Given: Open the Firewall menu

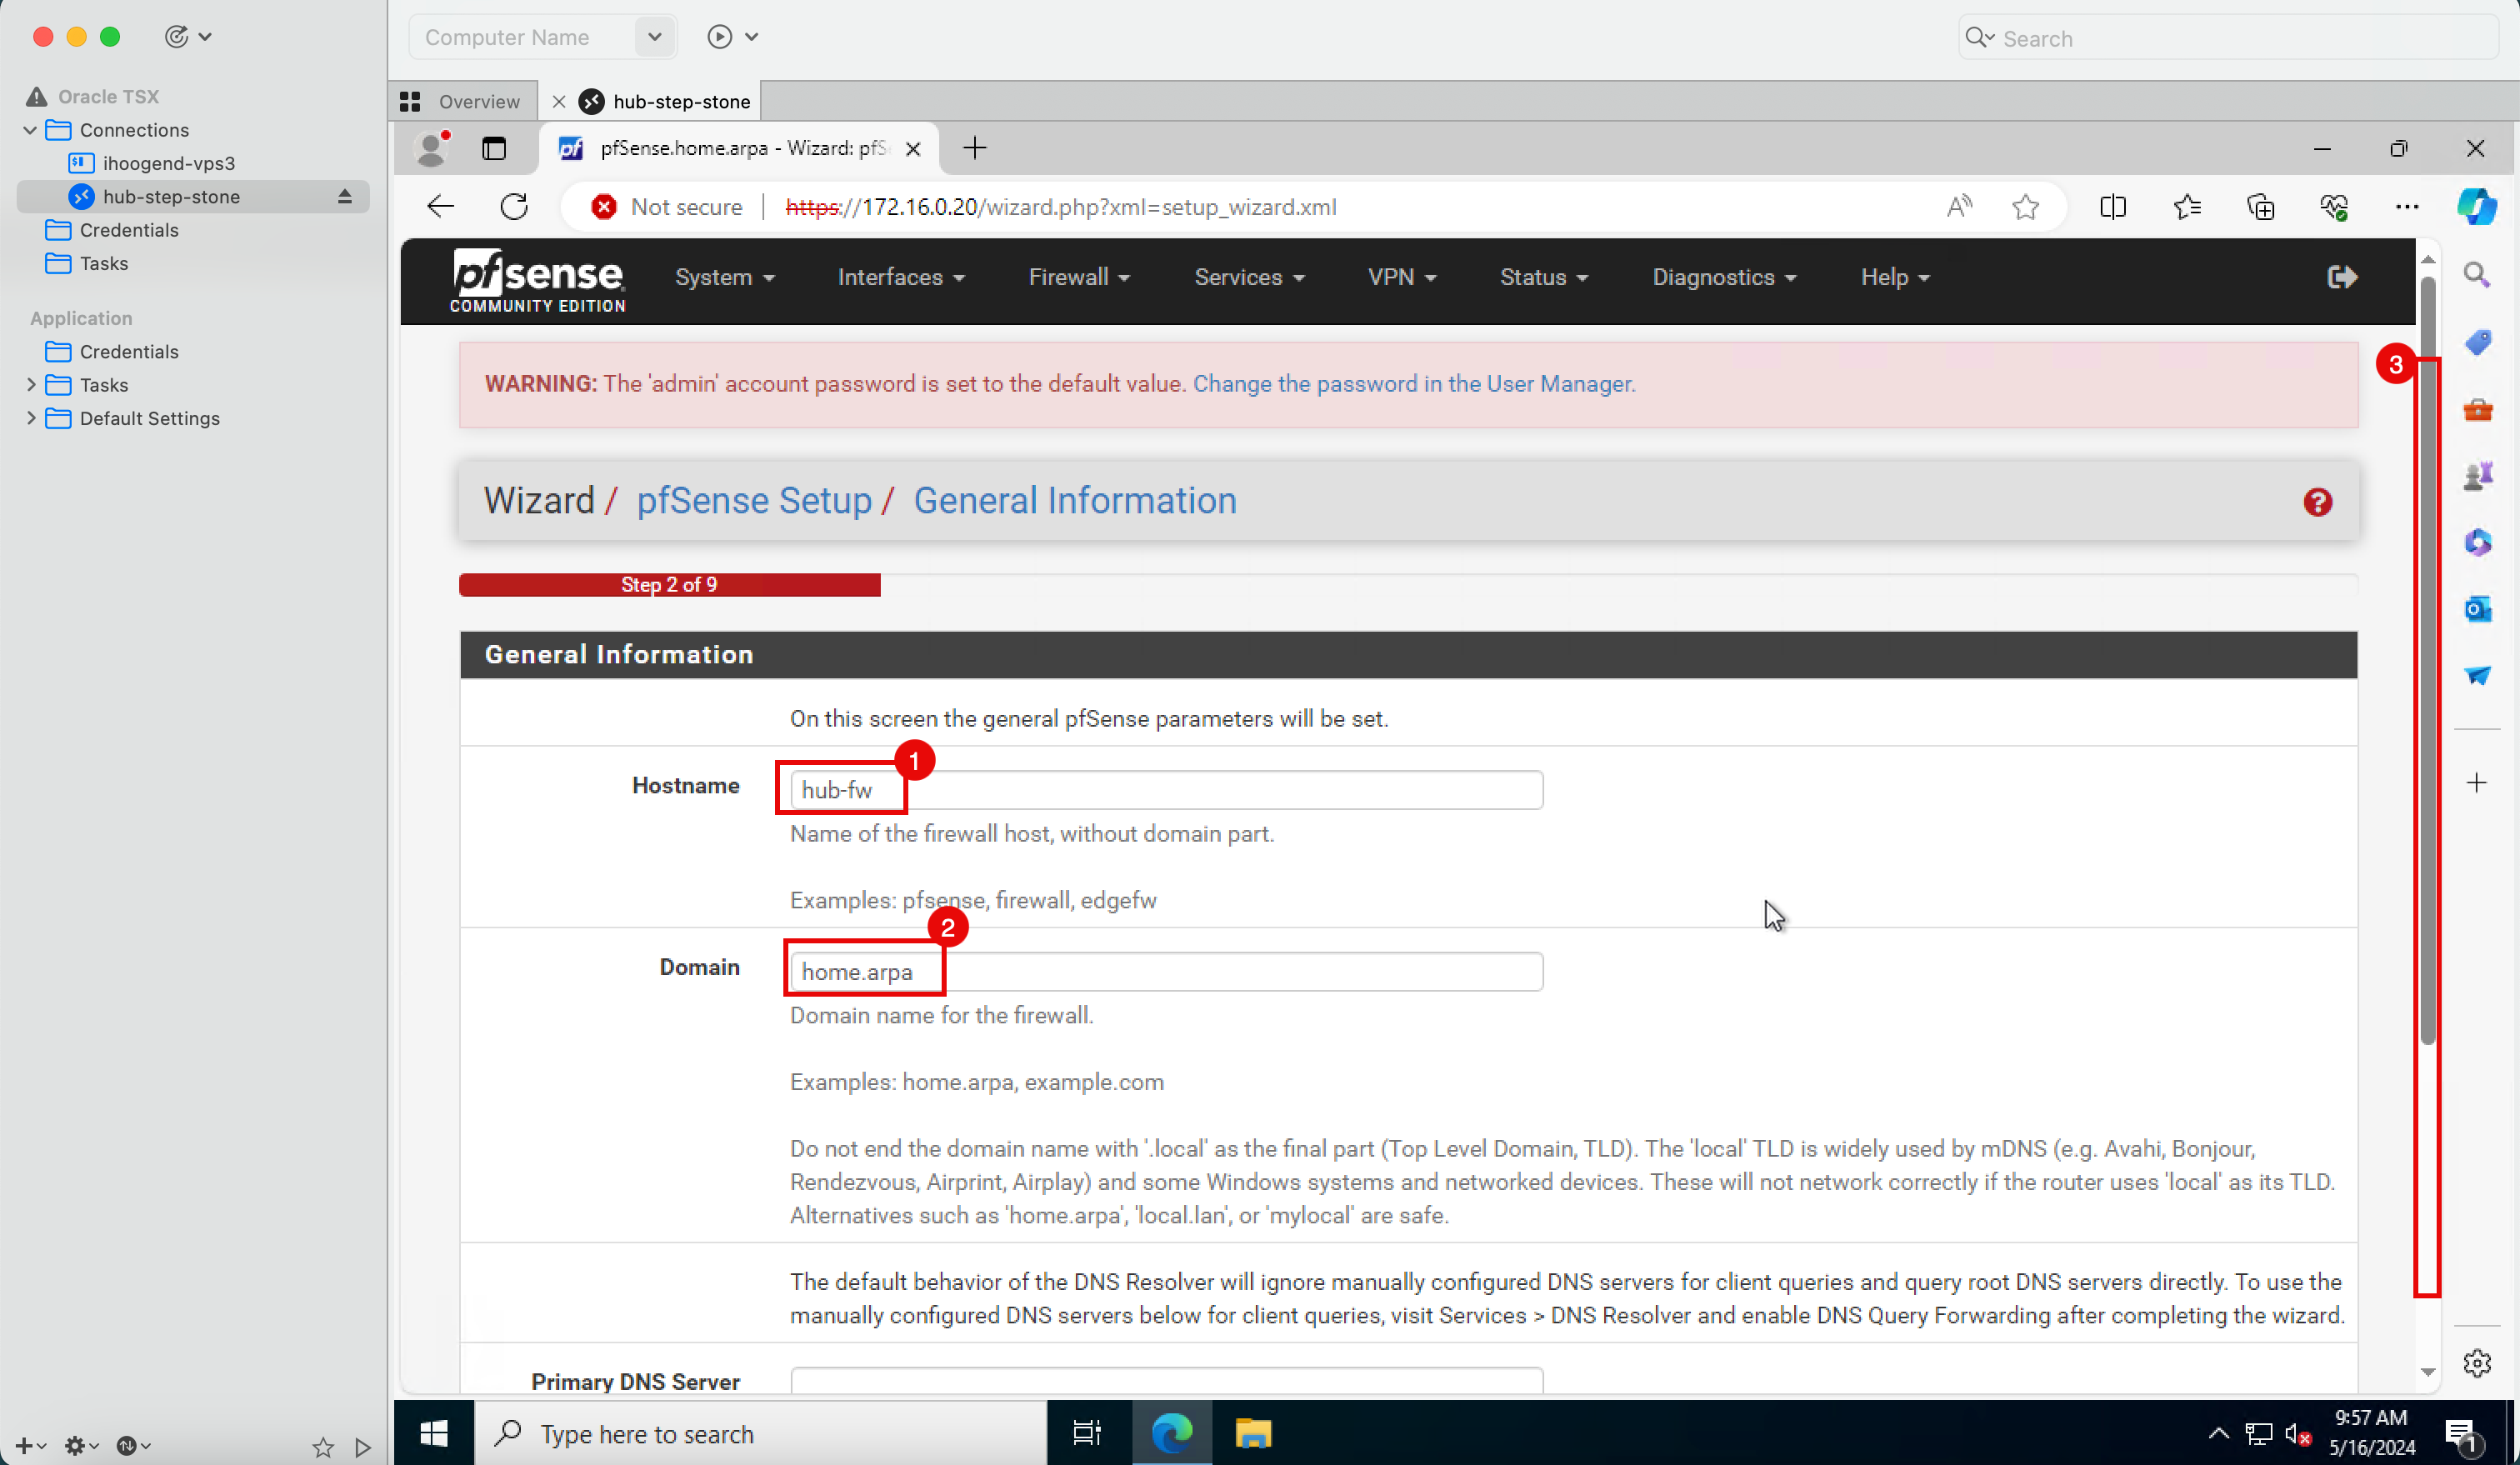Looking at the screenshot, I should pos(1078,277).
